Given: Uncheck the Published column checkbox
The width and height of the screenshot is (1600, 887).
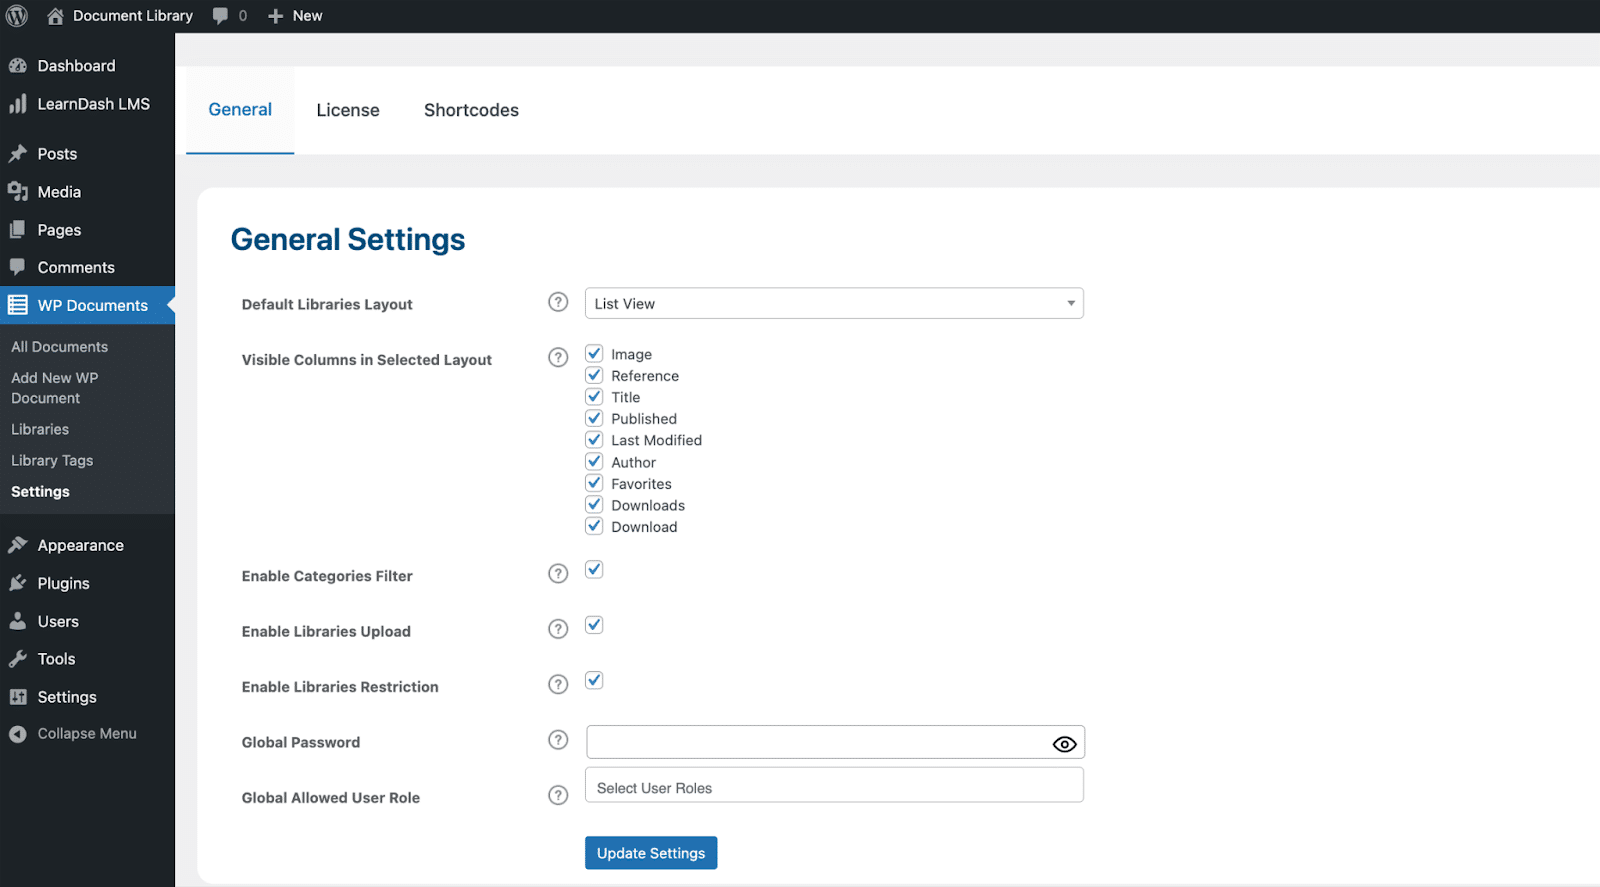Looking at the screenshot, I should pyautogui.click(x=594, y=418).
